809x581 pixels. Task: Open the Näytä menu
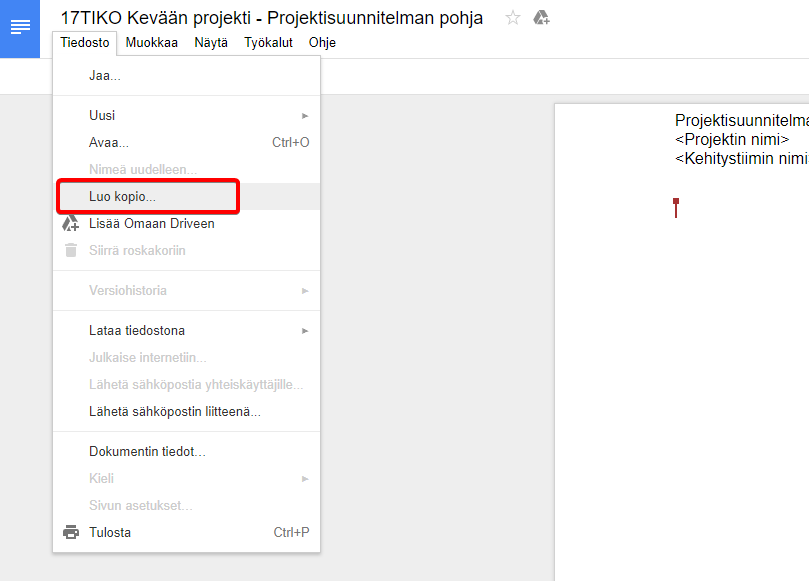point(211,43)
